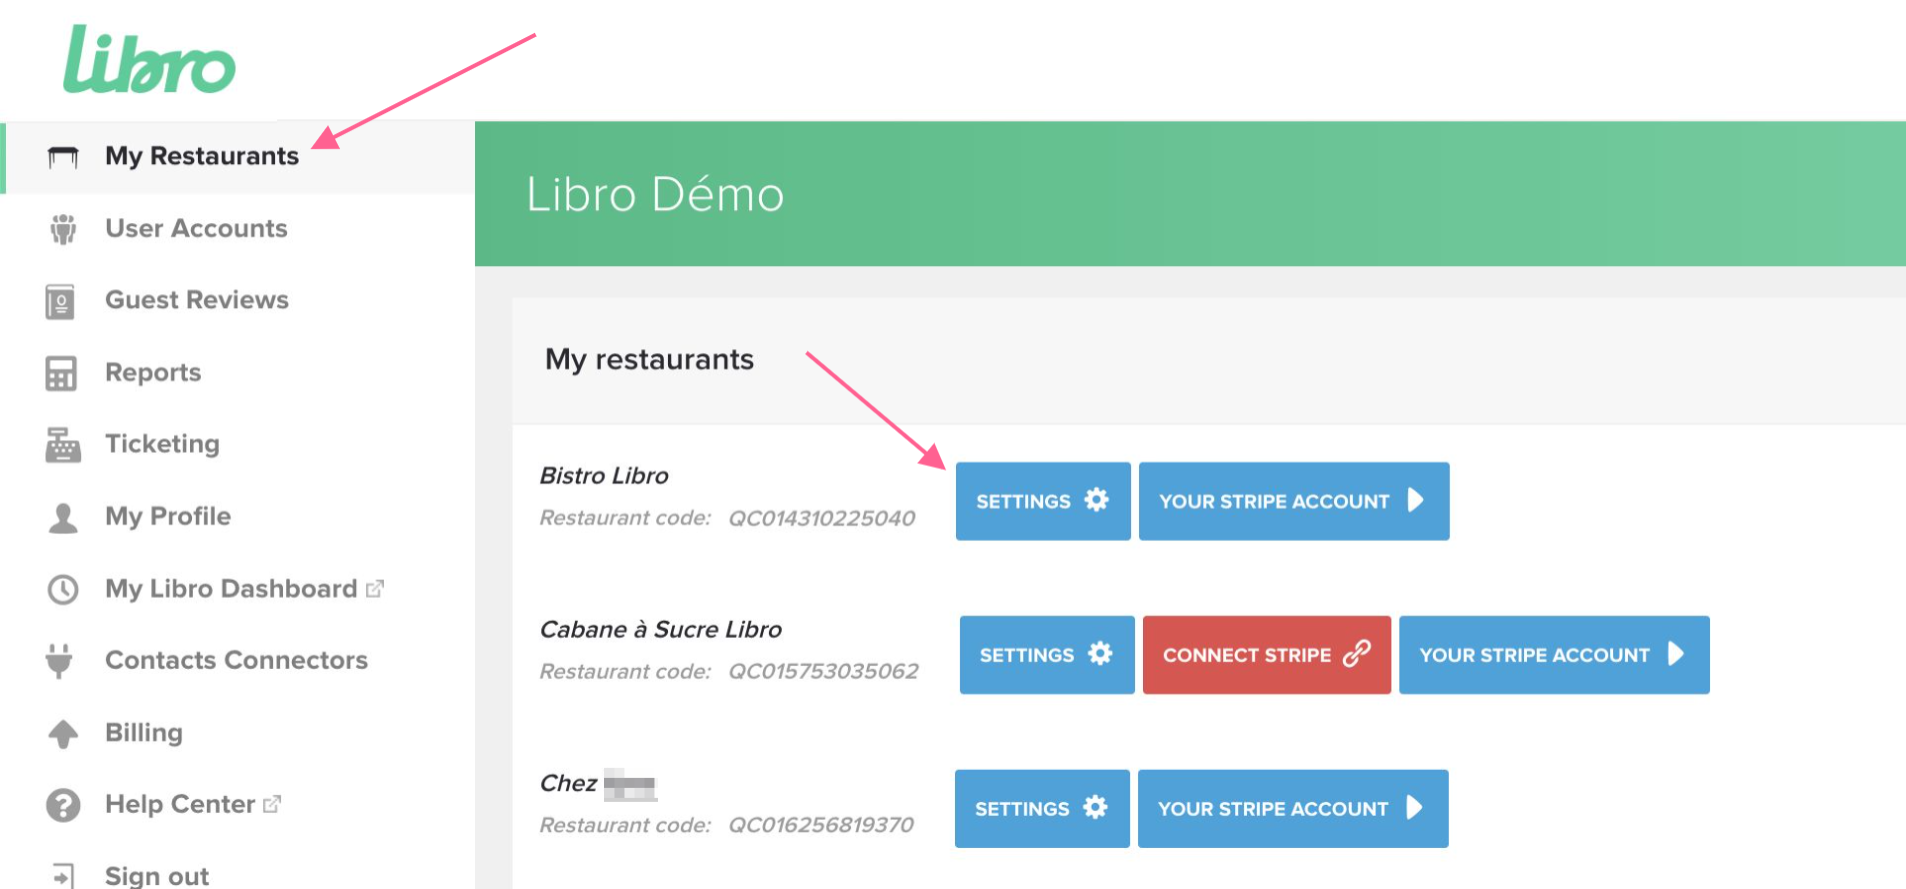Open Bistro Libro's Stripe account
Screen dimensions: 1906x889
click(1293, 501)
